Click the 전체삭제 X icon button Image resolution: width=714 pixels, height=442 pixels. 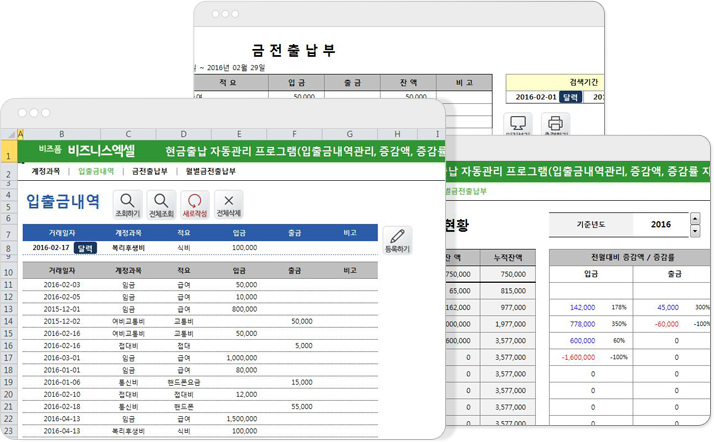pyautogui.click(x=229, y=204)
